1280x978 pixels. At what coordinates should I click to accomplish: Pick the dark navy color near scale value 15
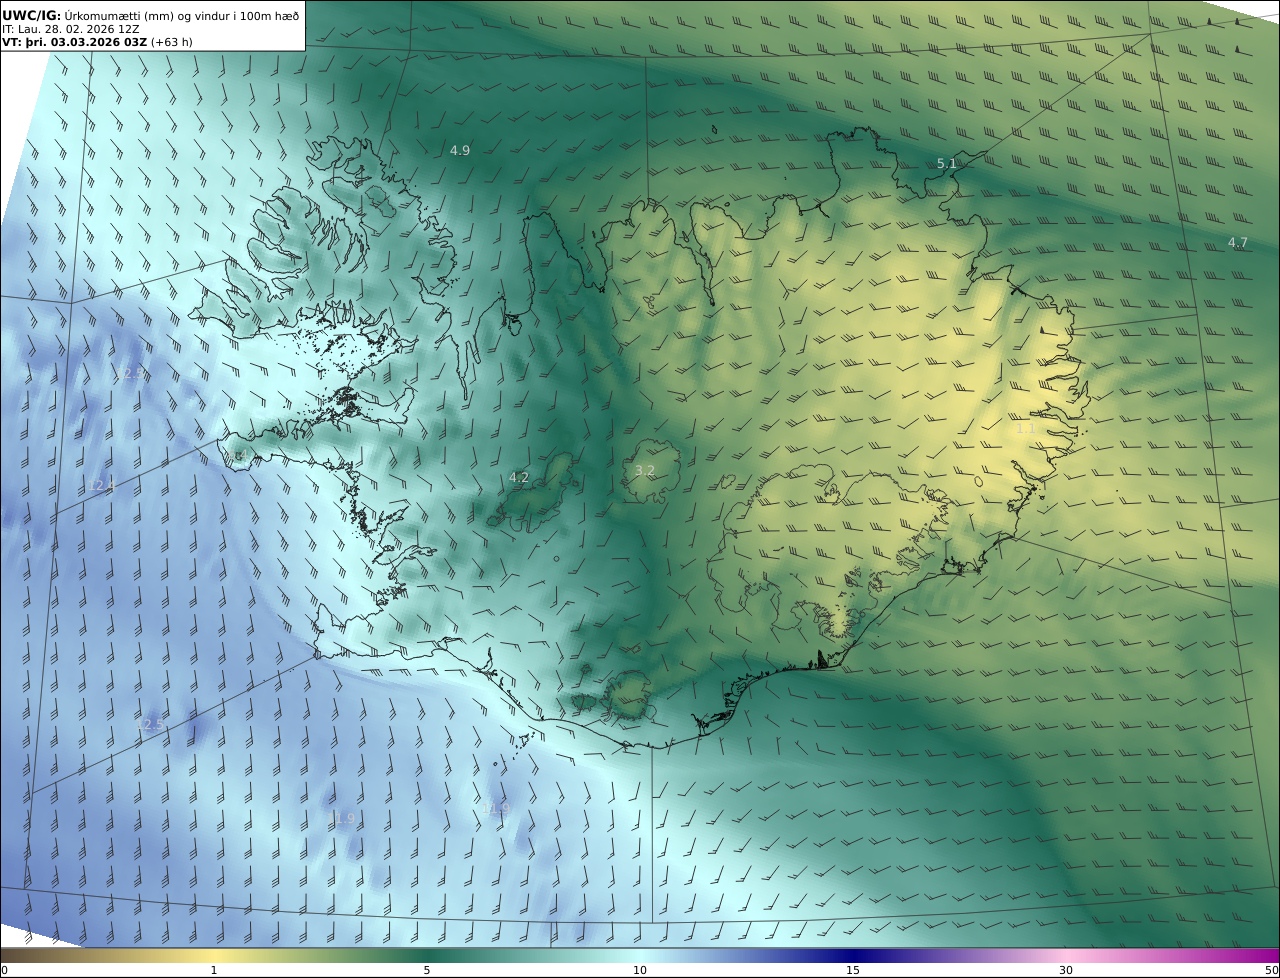[853, 955]
